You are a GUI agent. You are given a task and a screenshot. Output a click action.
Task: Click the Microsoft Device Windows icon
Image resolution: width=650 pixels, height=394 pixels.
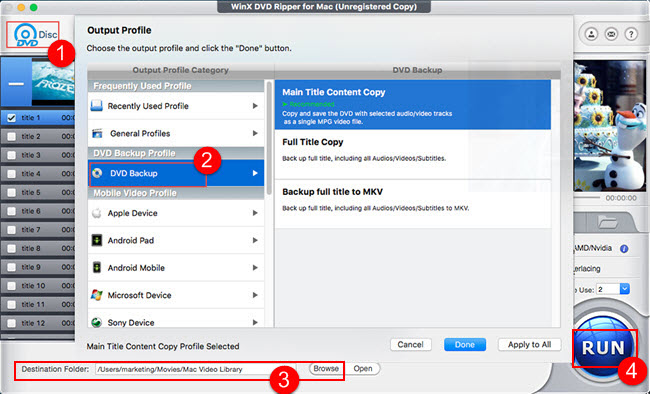coord(97,295)
